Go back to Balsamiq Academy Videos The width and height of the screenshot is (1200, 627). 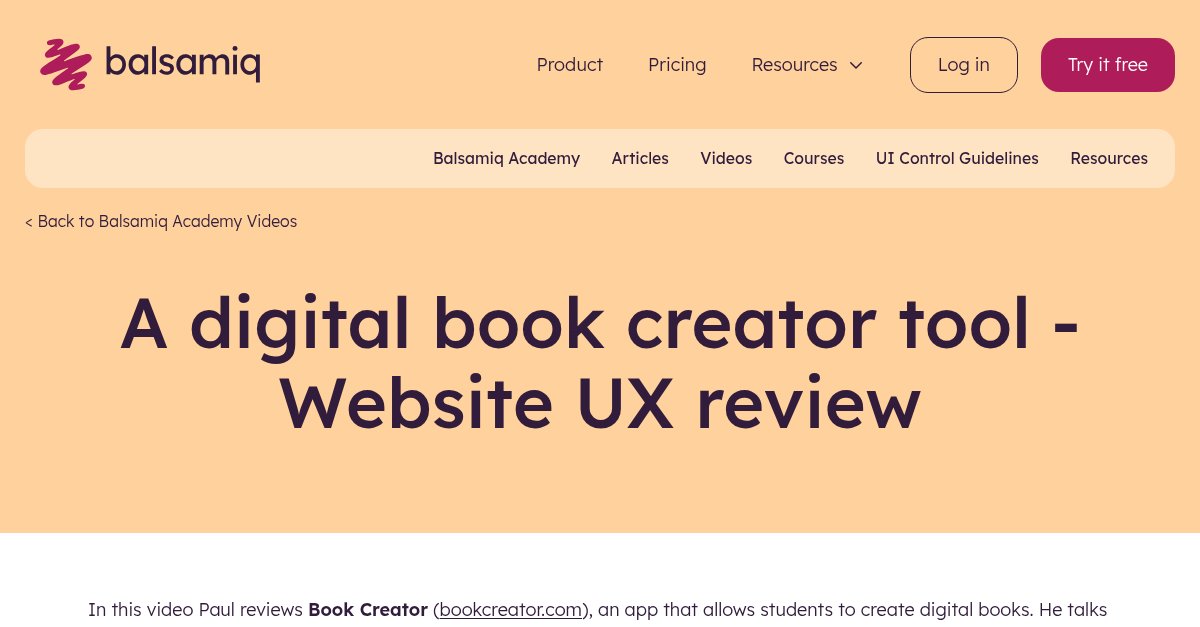[167, 221]
